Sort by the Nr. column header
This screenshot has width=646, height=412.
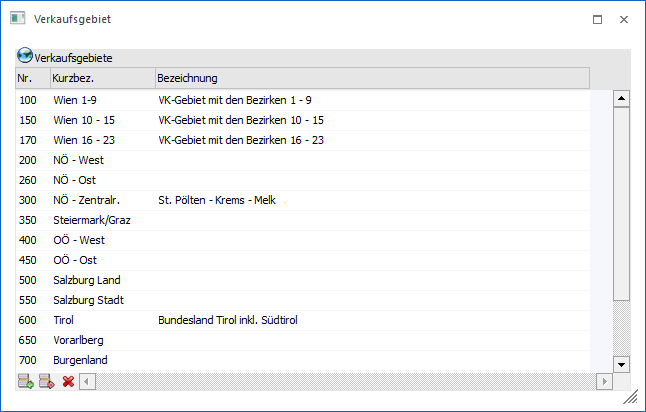(33, 78)
